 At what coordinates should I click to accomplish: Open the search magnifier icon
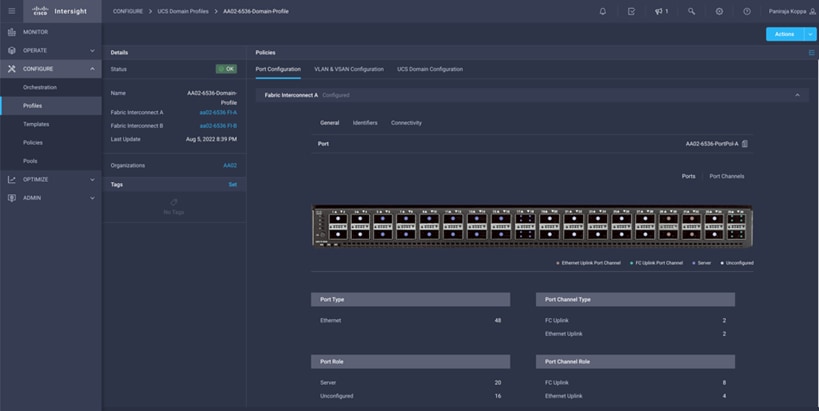[691, 11]
